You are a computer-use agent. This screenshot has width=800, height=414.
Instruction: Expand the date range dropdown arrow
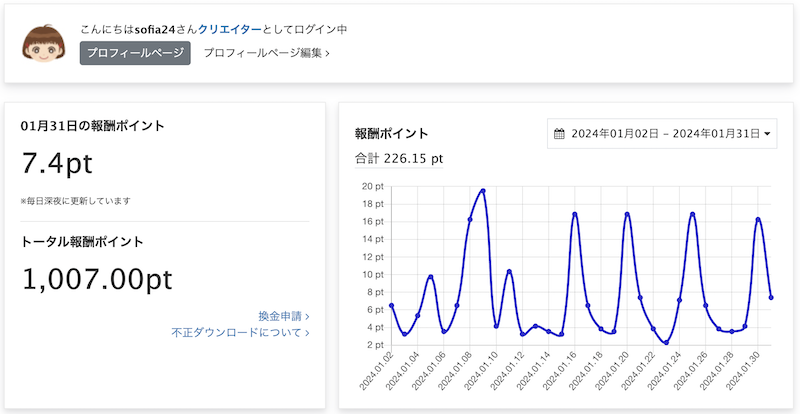pos(767,134)
